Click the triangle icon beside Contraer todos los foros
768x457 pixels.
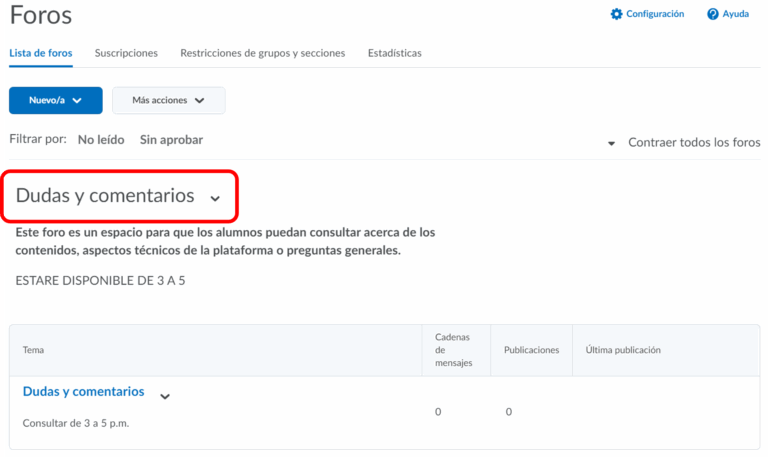(612, 144)
